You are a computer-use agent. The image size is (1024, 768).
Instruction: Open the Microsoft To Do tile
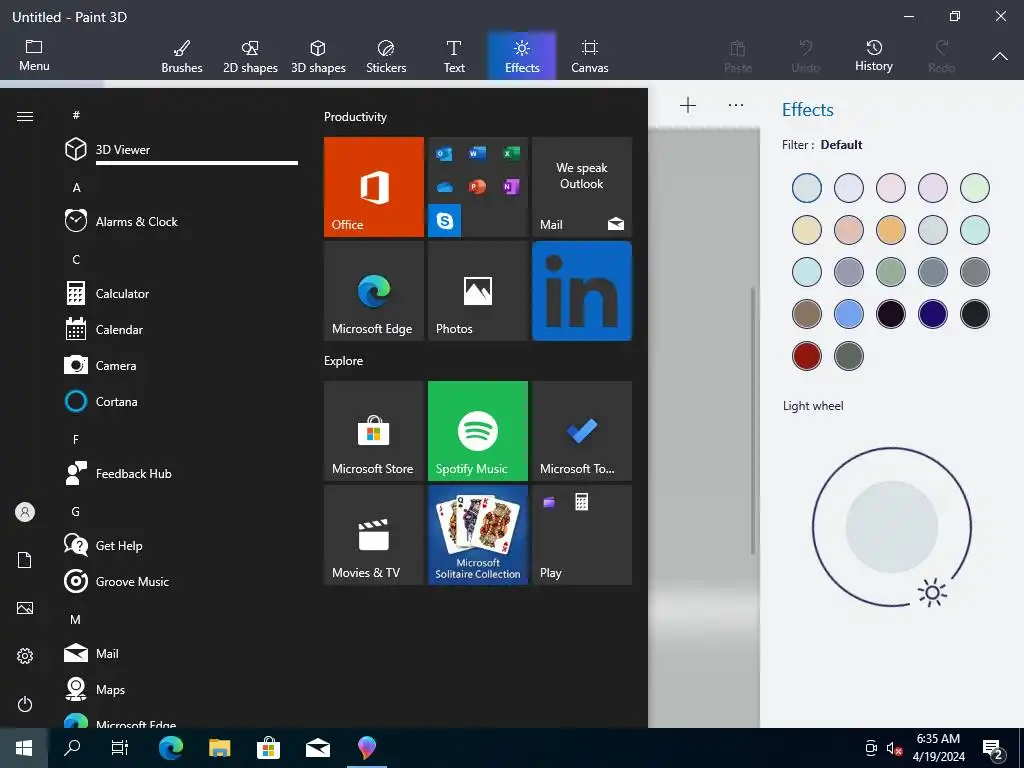[x=582, y=431]
